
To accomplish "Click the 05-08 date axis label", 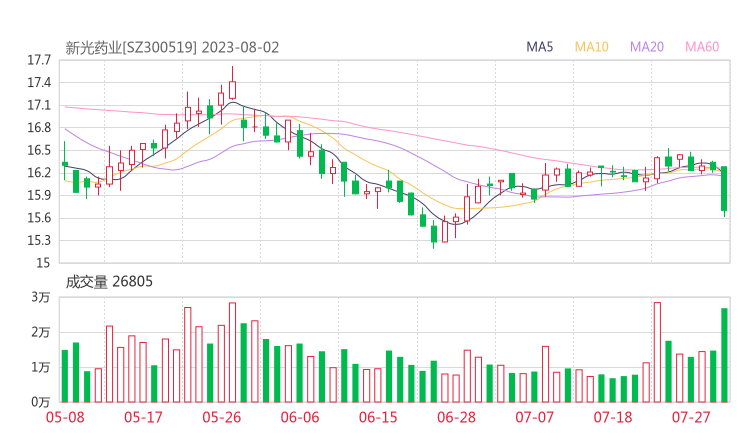I will (65, 417).
